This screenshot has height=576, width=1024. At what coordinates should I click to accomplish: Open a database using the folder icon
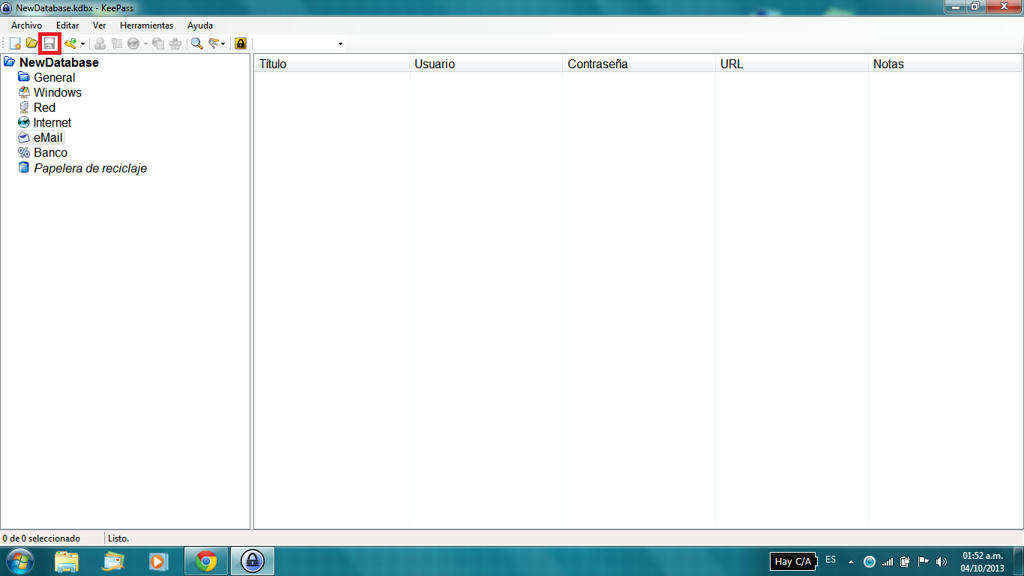tap(31, 44)
